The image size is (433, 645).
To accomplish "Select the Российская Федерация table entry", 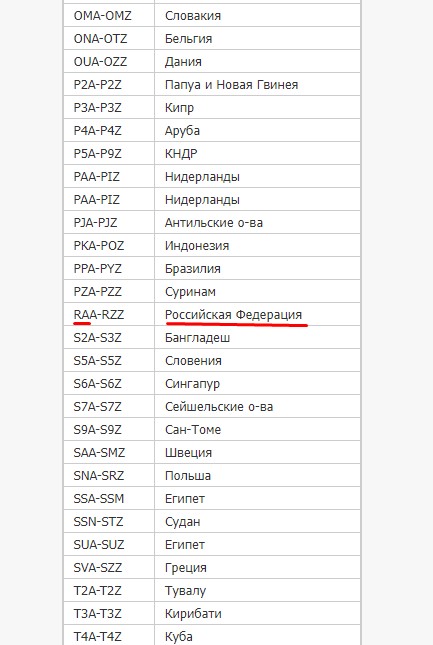I will 234,315.
